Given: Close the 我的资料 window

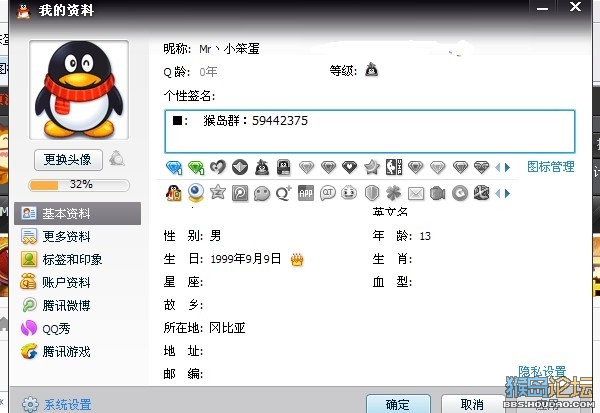Looking at the screenshot, I should 575,7.
